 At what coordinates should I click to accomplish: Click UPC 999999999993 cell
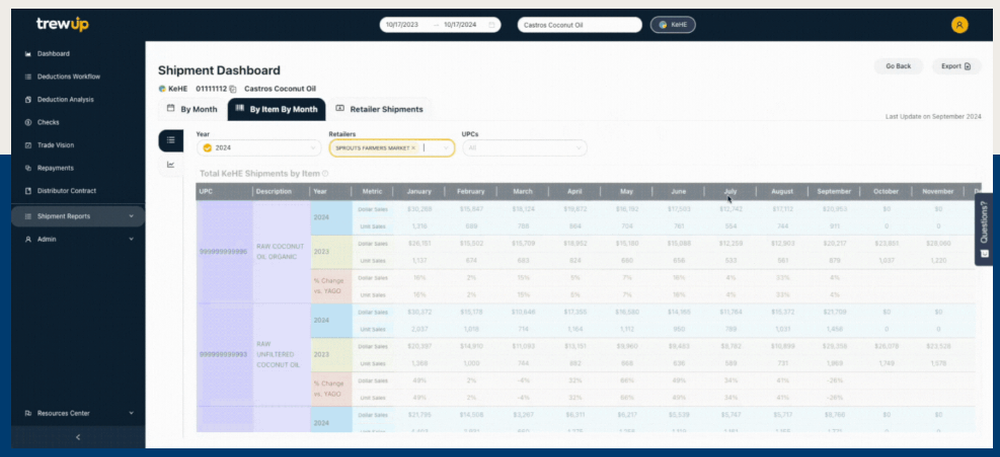pos(224,354)
